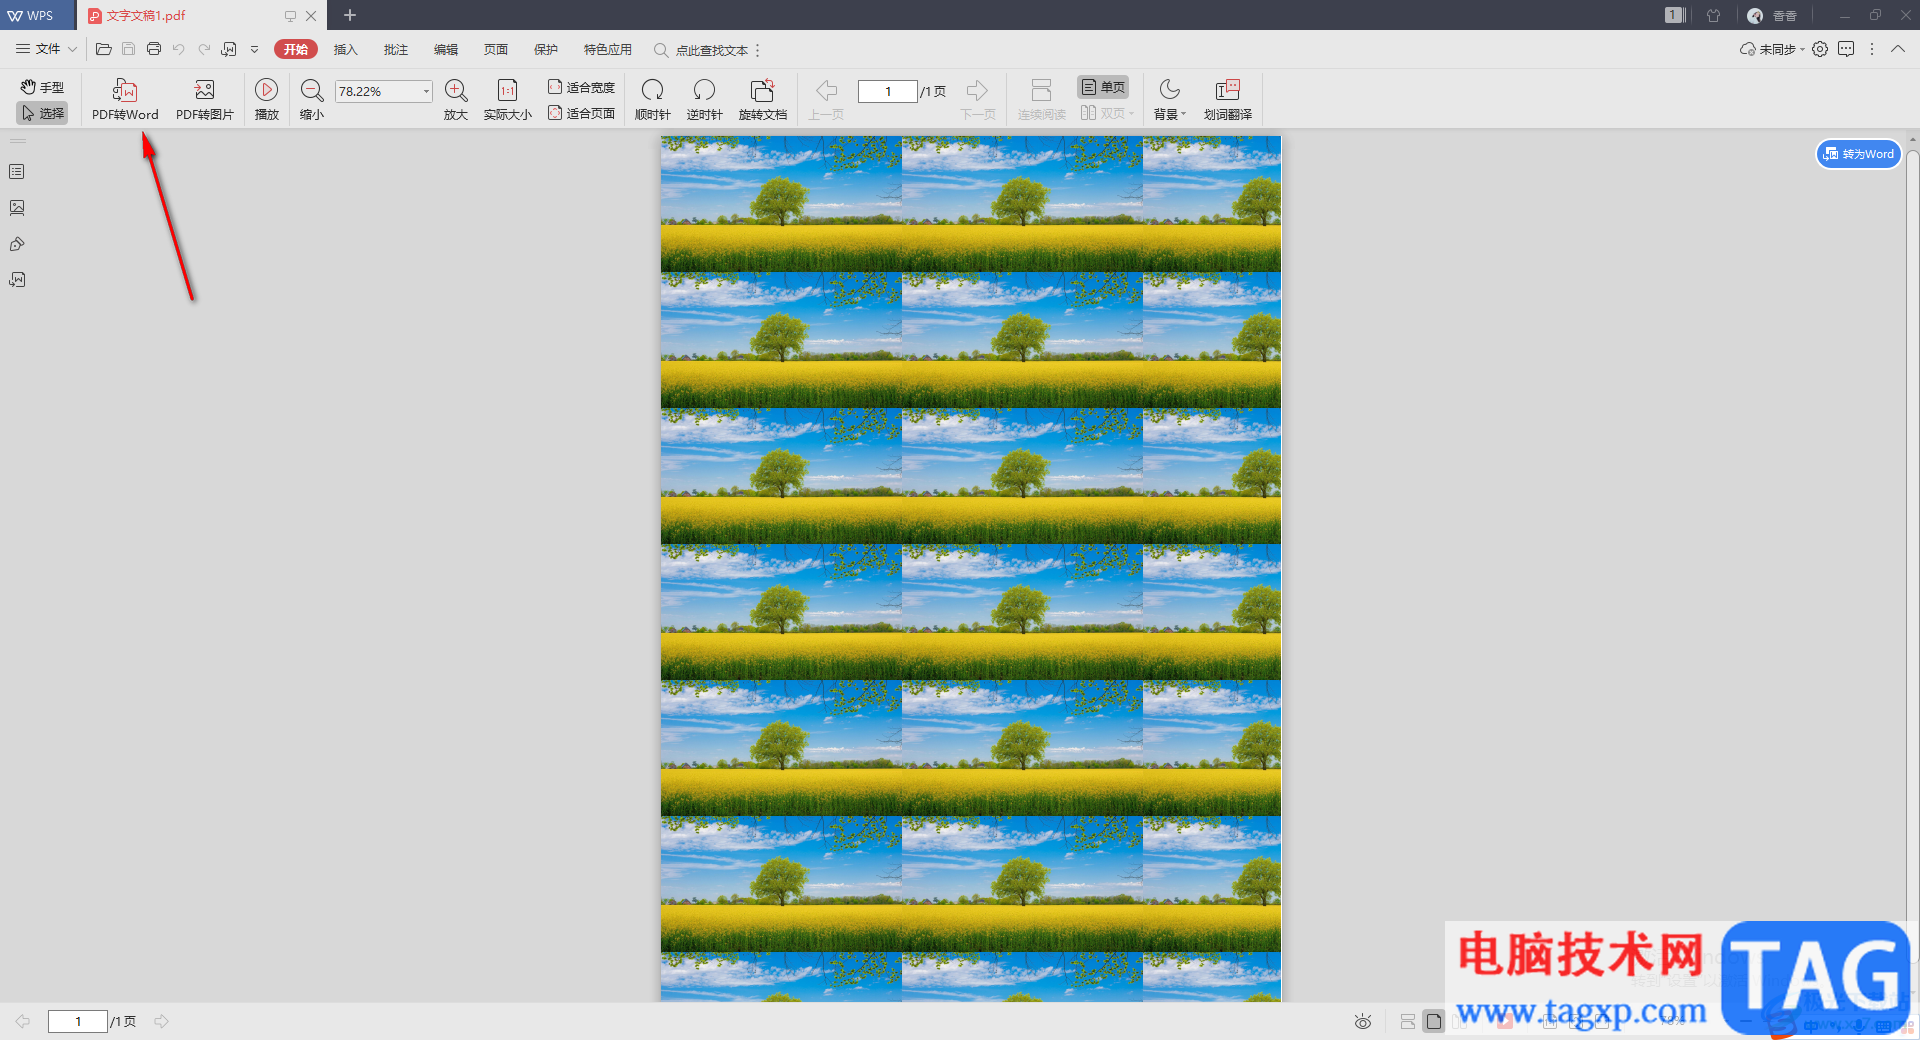
Task: Enable continuous reading (连续阅读)
Action: pyautogui.click(x=1041, y=100)
